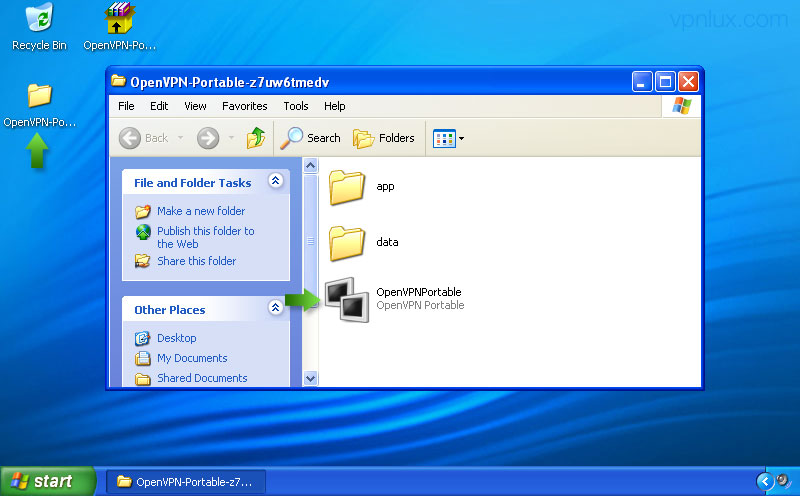Open the Views dropdown arrow
This screenshot has width=800, height=496.
tap(461, 138)
